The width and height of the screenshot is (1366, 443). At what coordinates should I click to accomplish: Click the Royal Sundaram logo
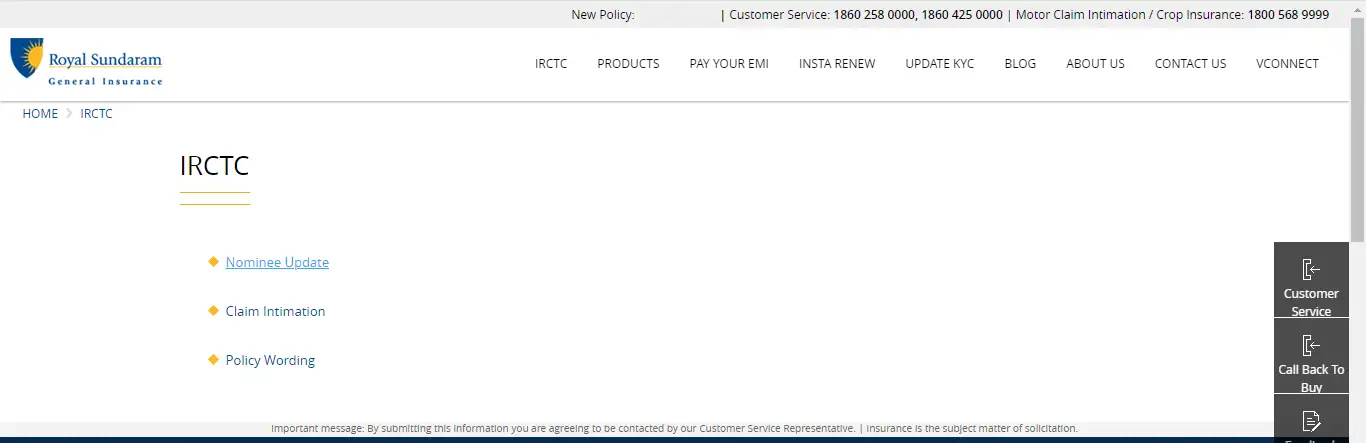86,62
